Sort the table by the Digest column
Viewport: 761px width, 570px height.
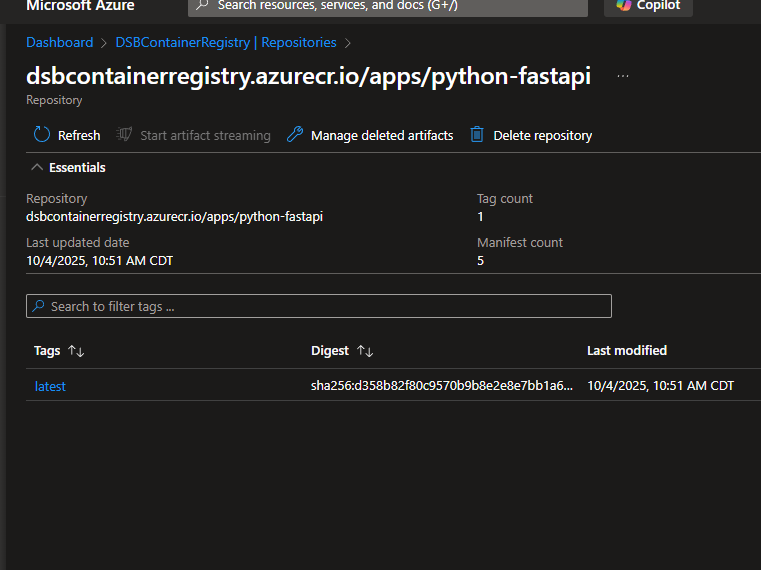point(365,351)
